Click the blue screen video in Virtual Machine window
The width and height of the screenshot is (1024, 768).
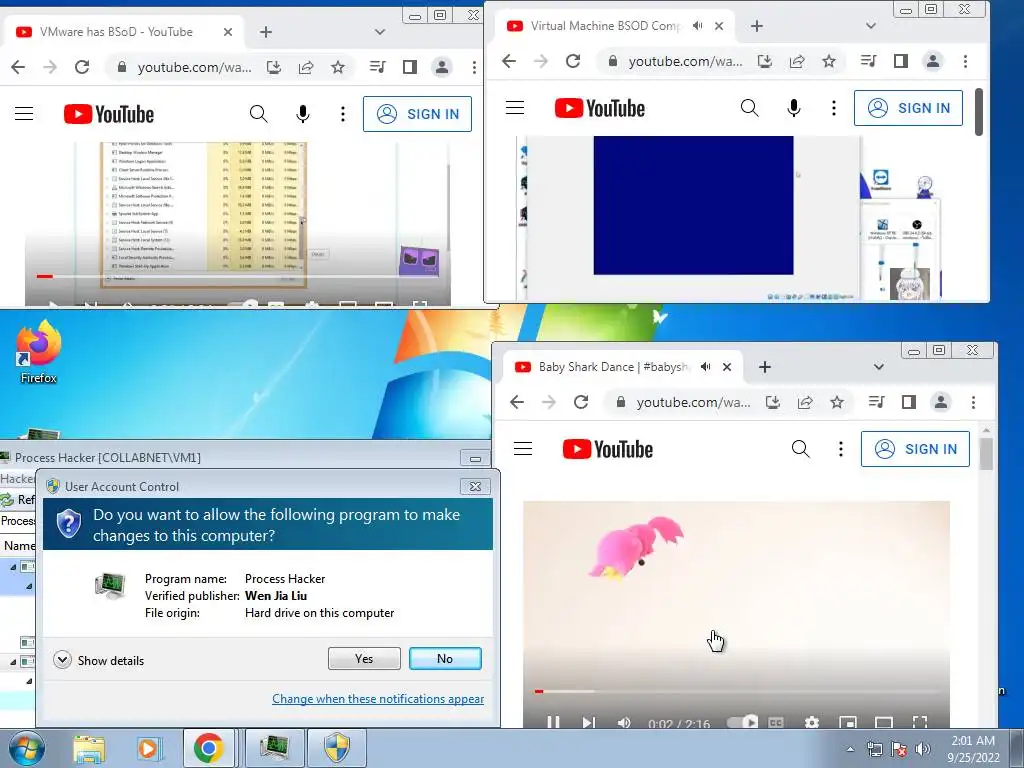693,205
